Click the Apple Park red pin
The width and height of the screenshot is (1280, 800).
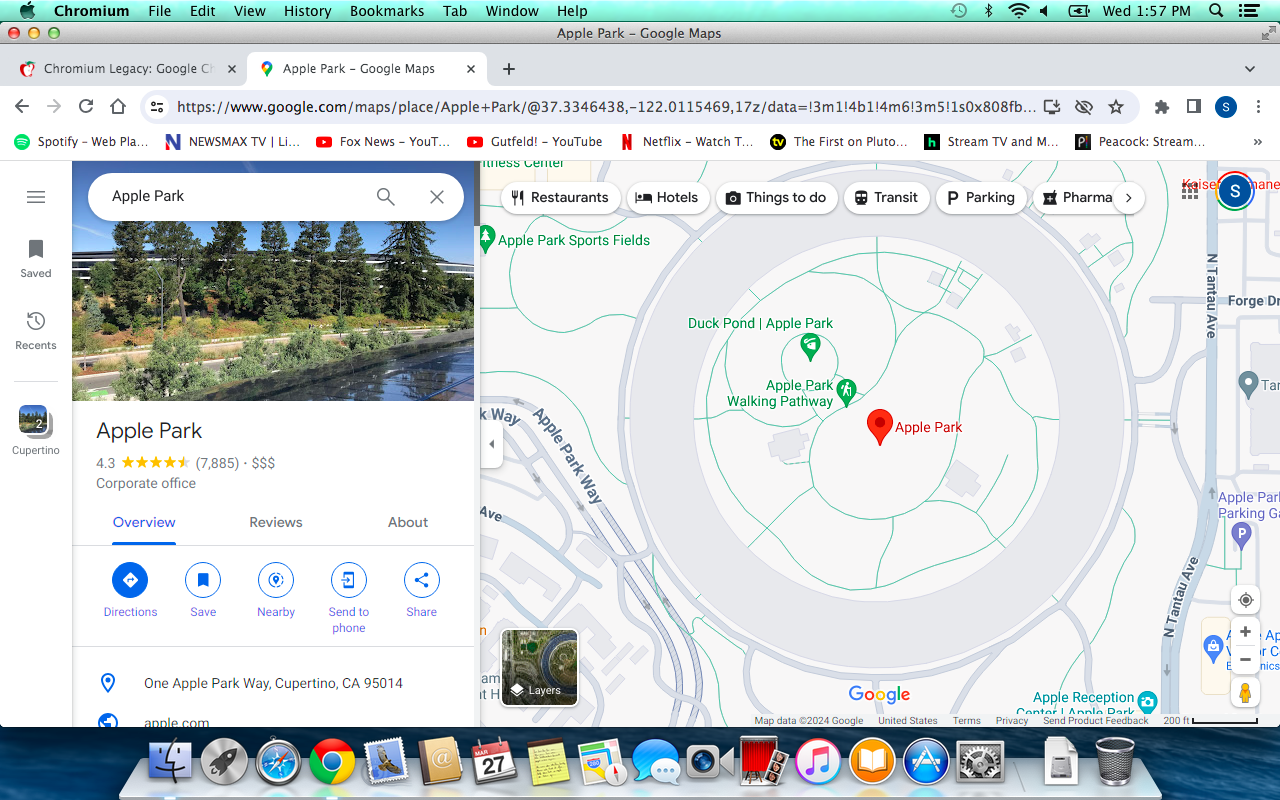click(879, 427)
